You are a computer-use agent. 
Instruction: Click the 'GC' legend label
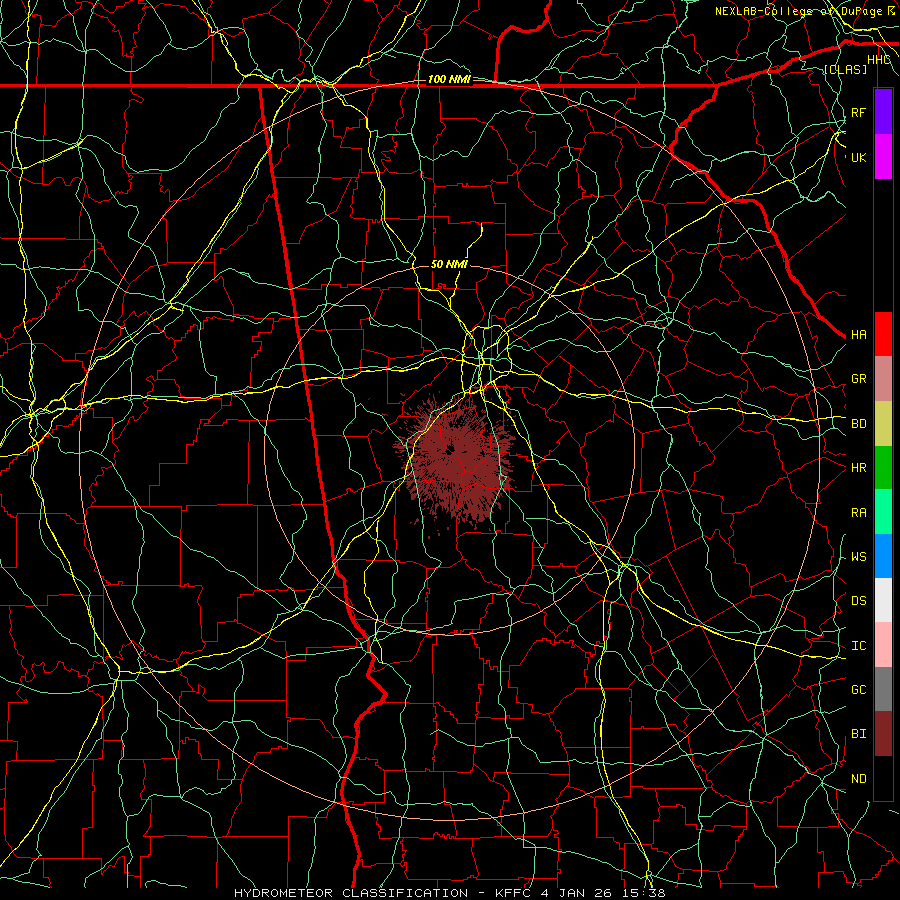click(x=858, y=690)
